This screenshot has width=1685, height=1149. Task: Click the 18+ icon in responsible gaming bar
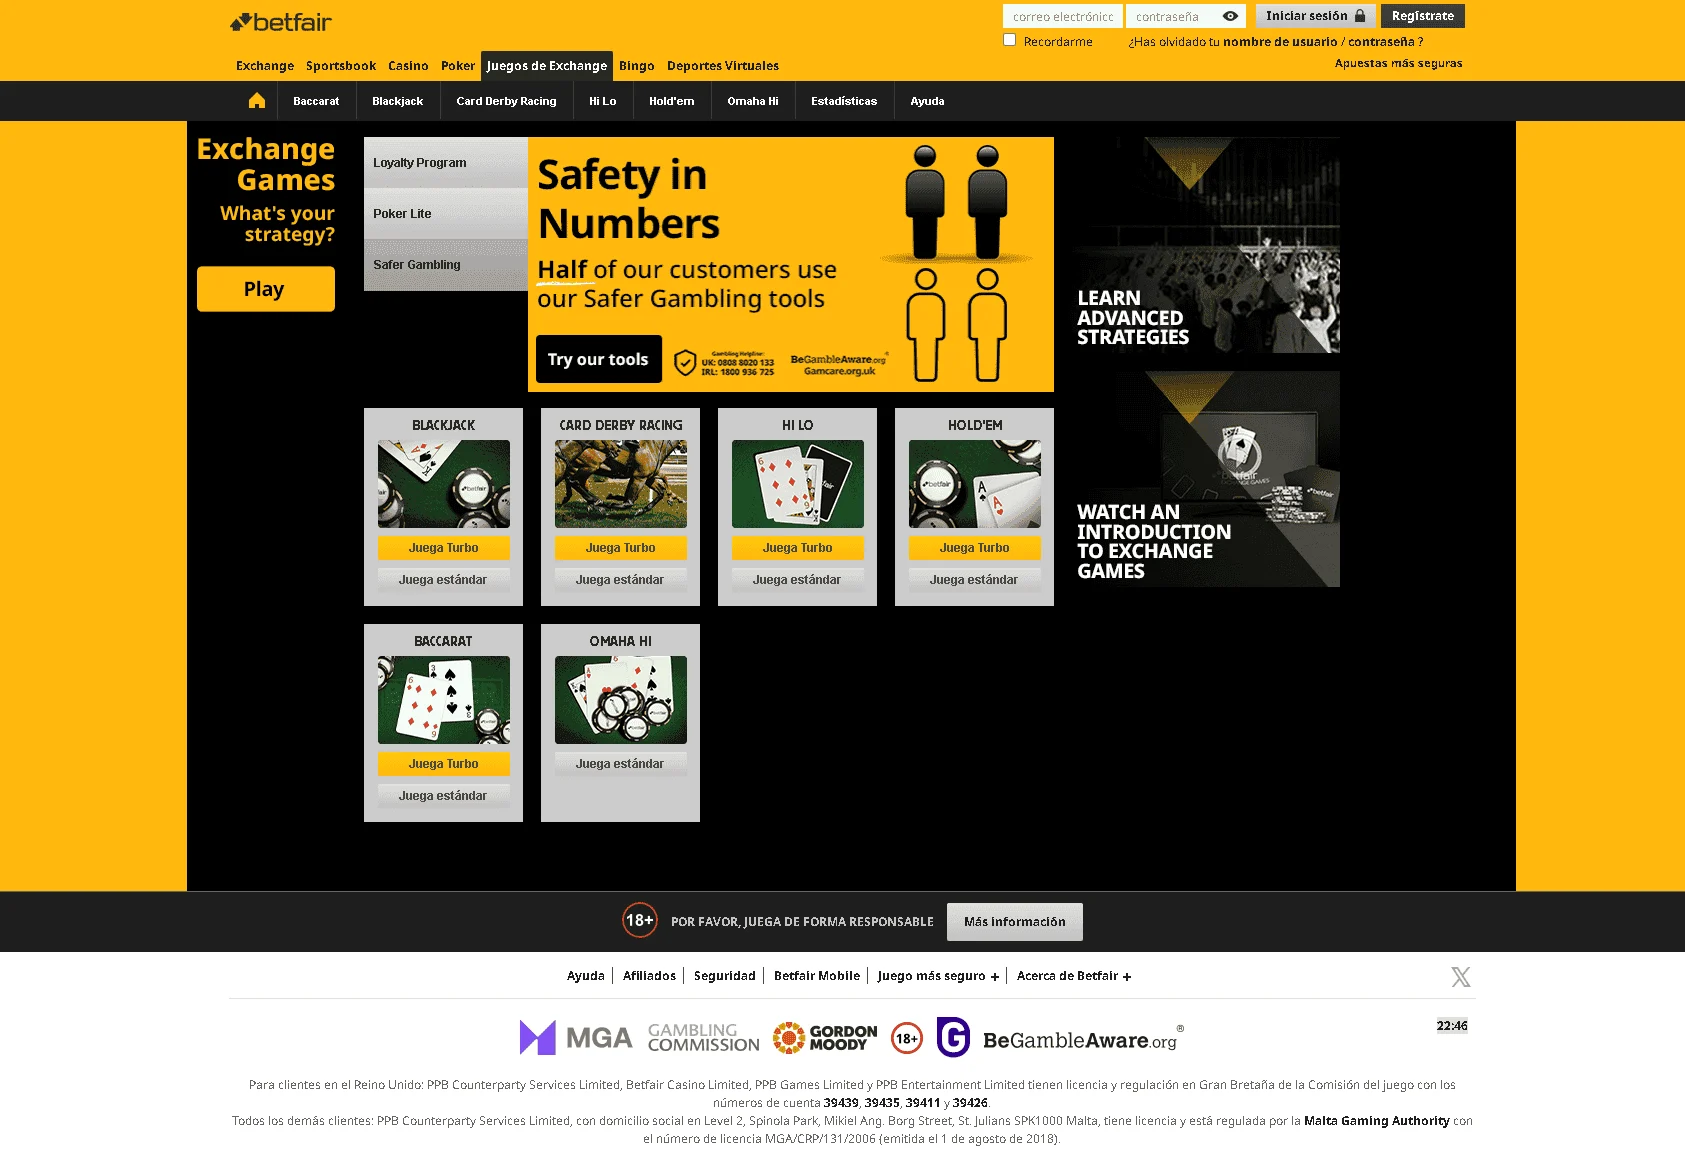(x=640, y=920)
